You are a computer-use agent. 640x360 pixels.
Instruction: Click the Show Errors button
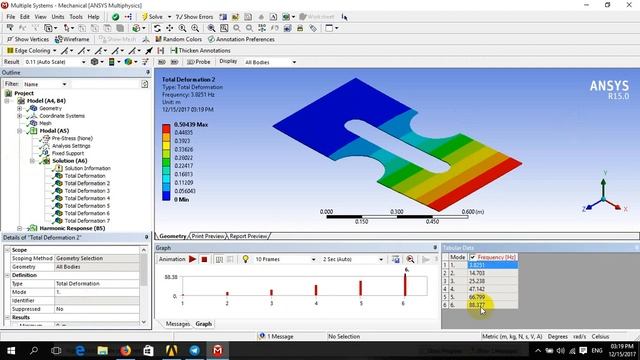[x=194, y=17]
